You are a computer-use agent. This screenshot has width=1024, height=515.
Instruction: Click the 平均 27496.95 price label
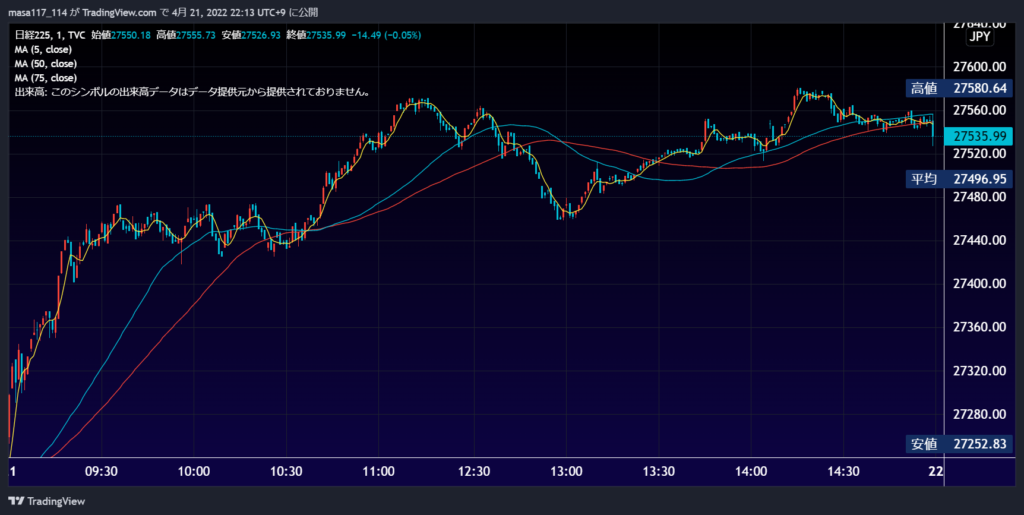coord(959,179)
